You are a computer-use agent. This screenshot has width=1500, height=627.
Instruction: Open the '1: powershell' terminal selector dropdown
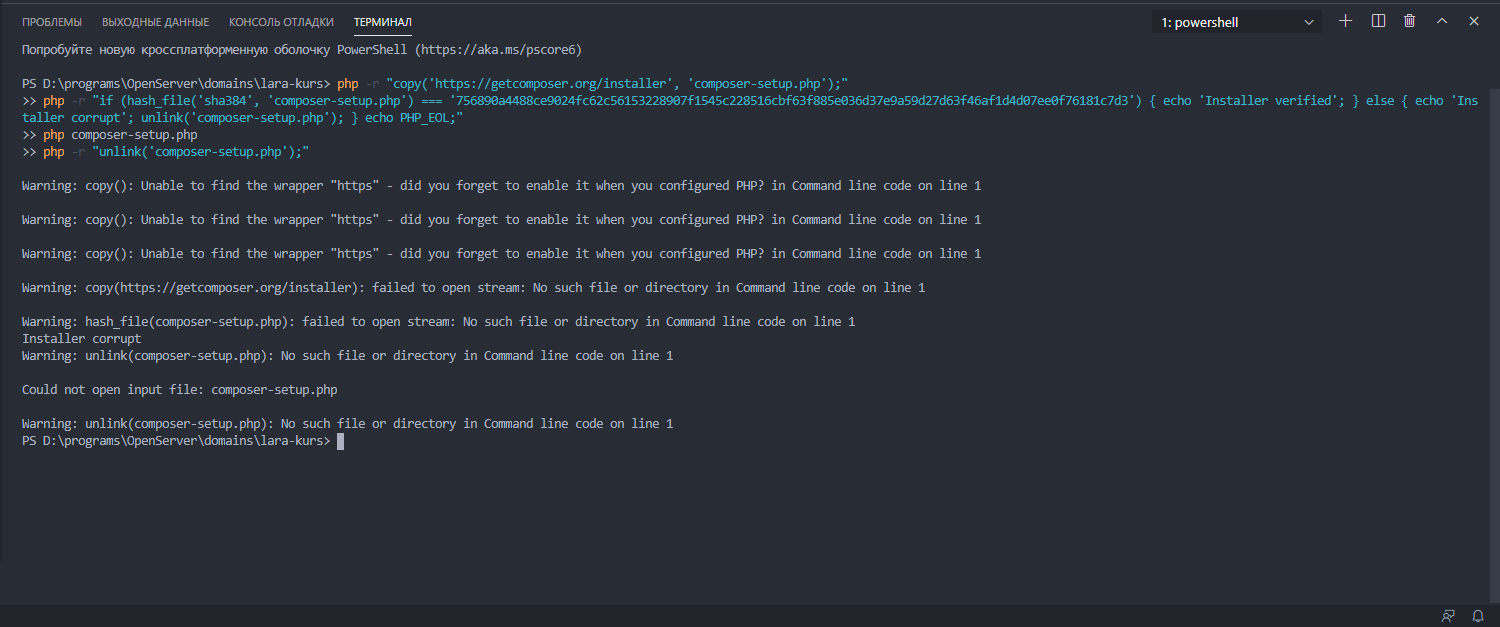(x=1238, y=22)
